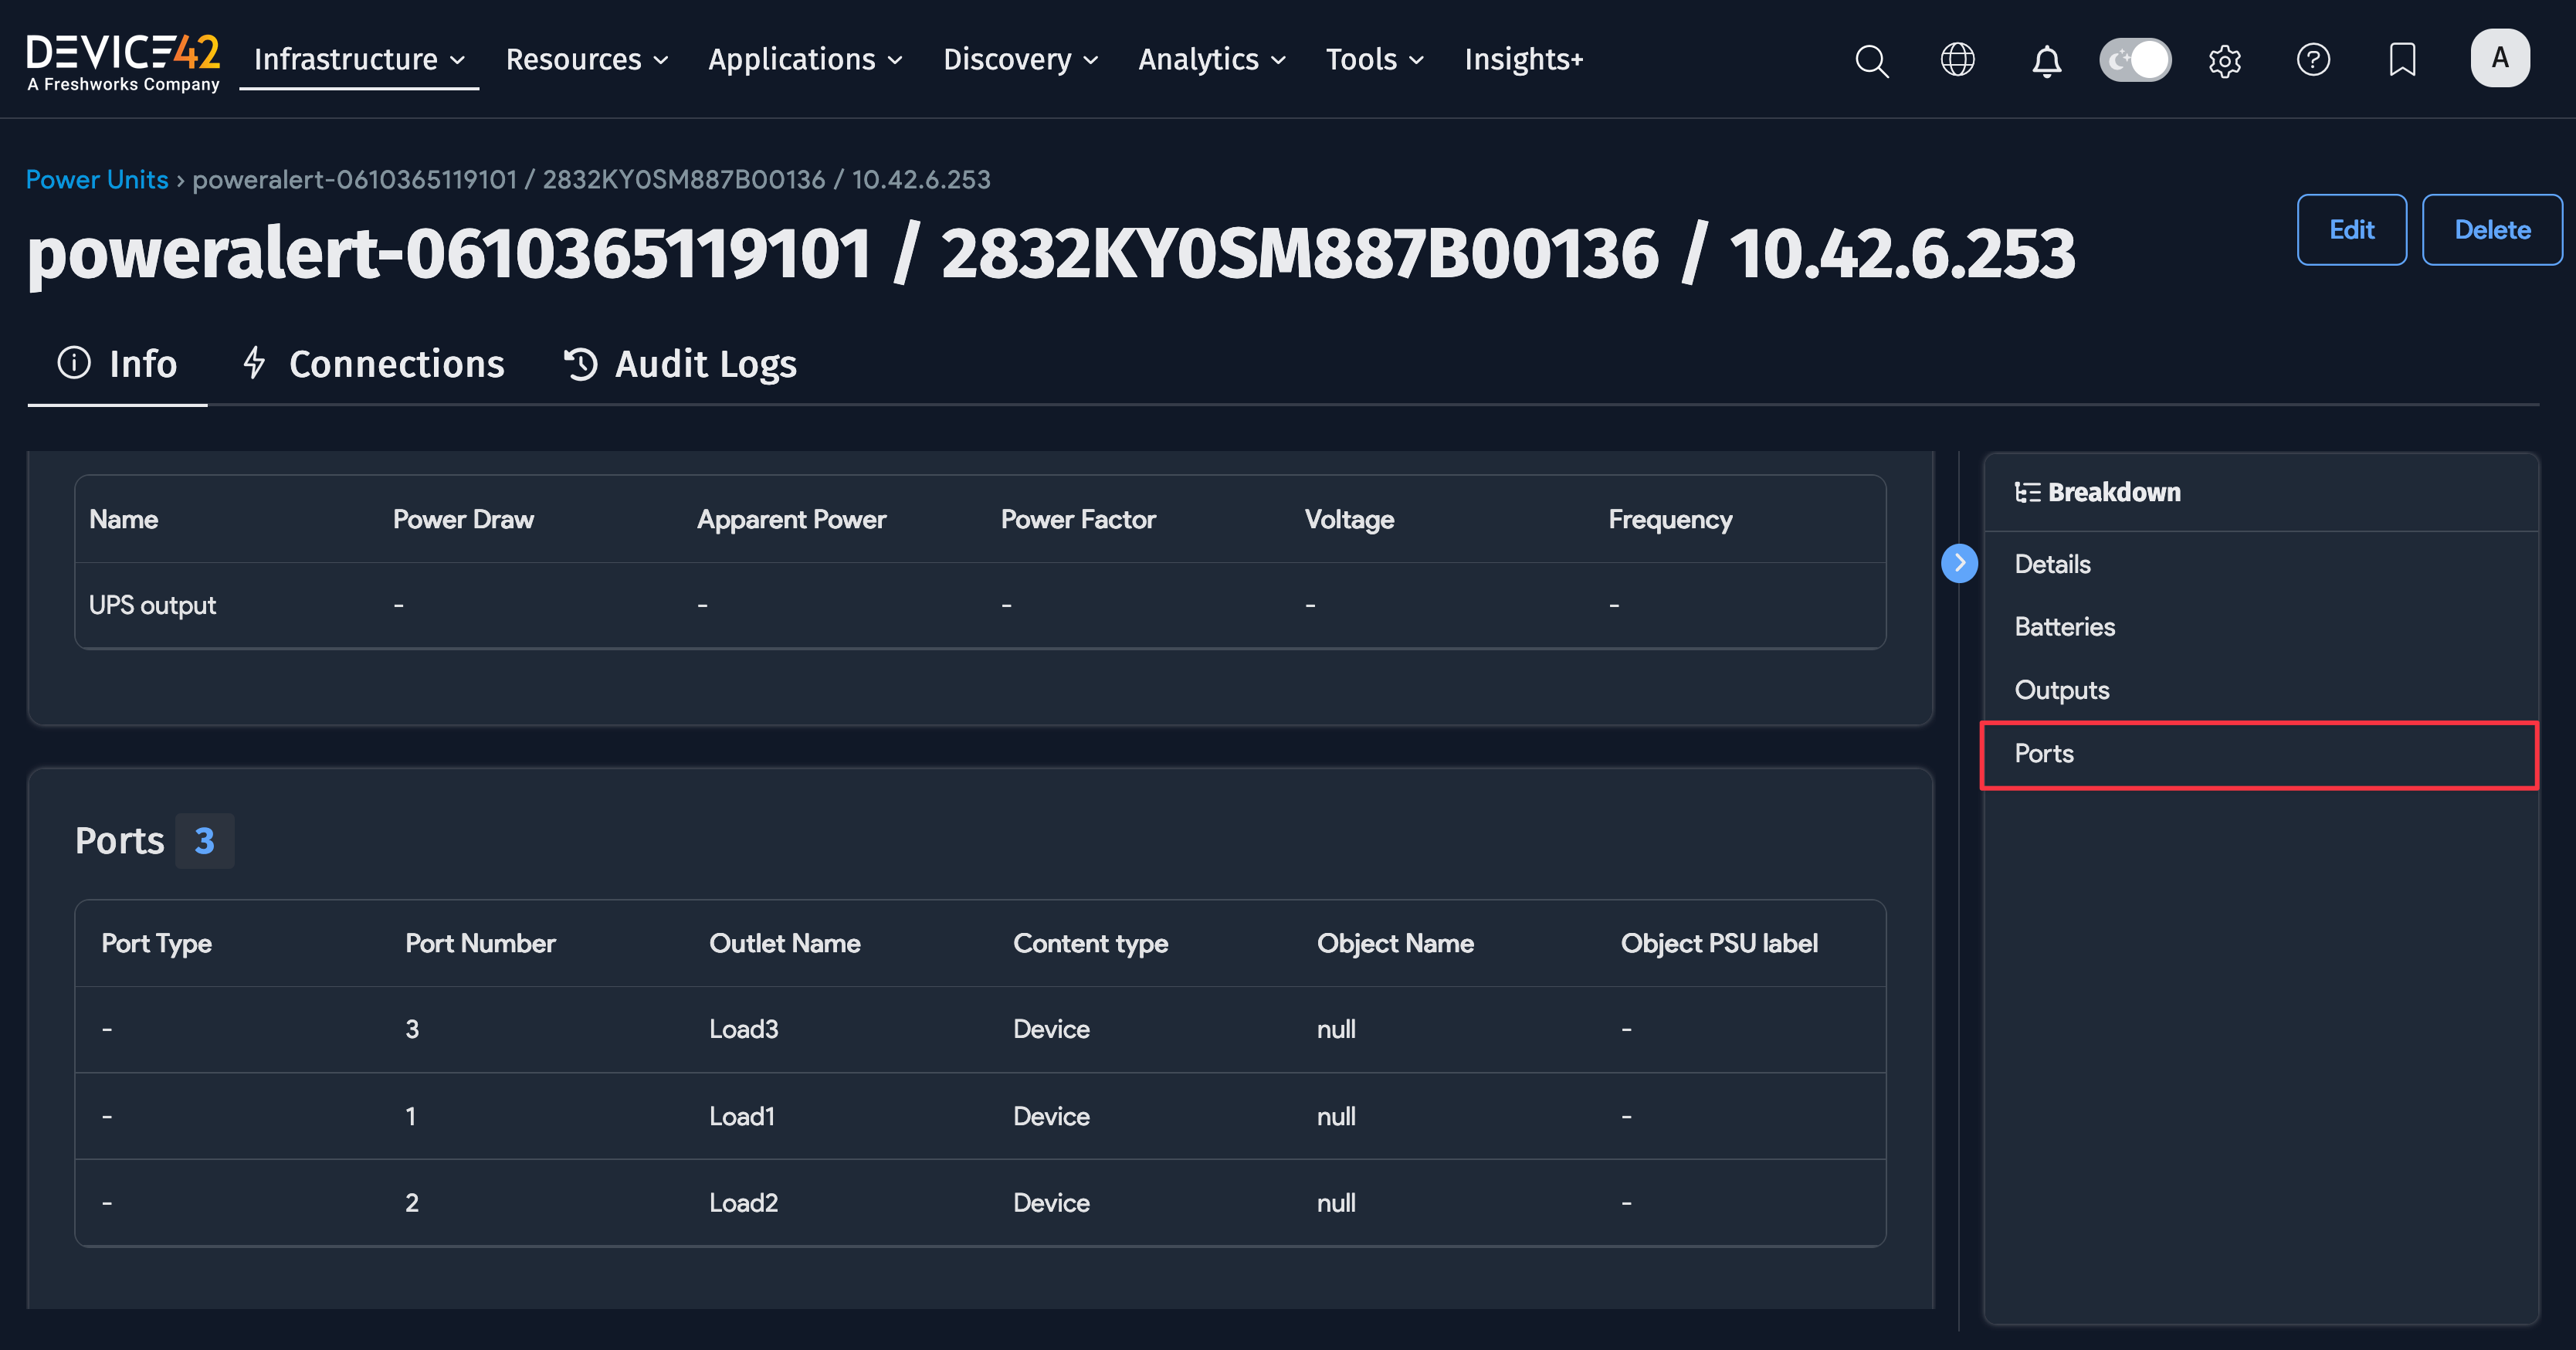Click the Delete button
Screen dimensions: 2576x1350
2491,230
